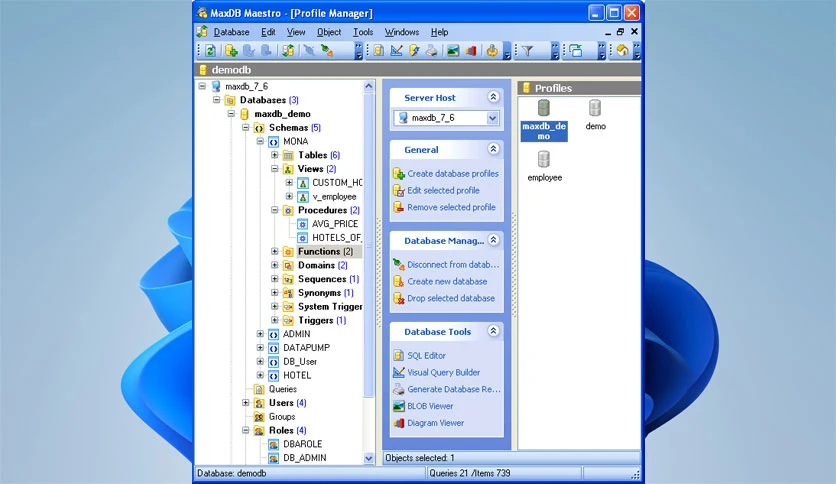Click the SQL Script editor lightning toolbar icon
Screen dimensions: 836x484
(x=414, y=51)
